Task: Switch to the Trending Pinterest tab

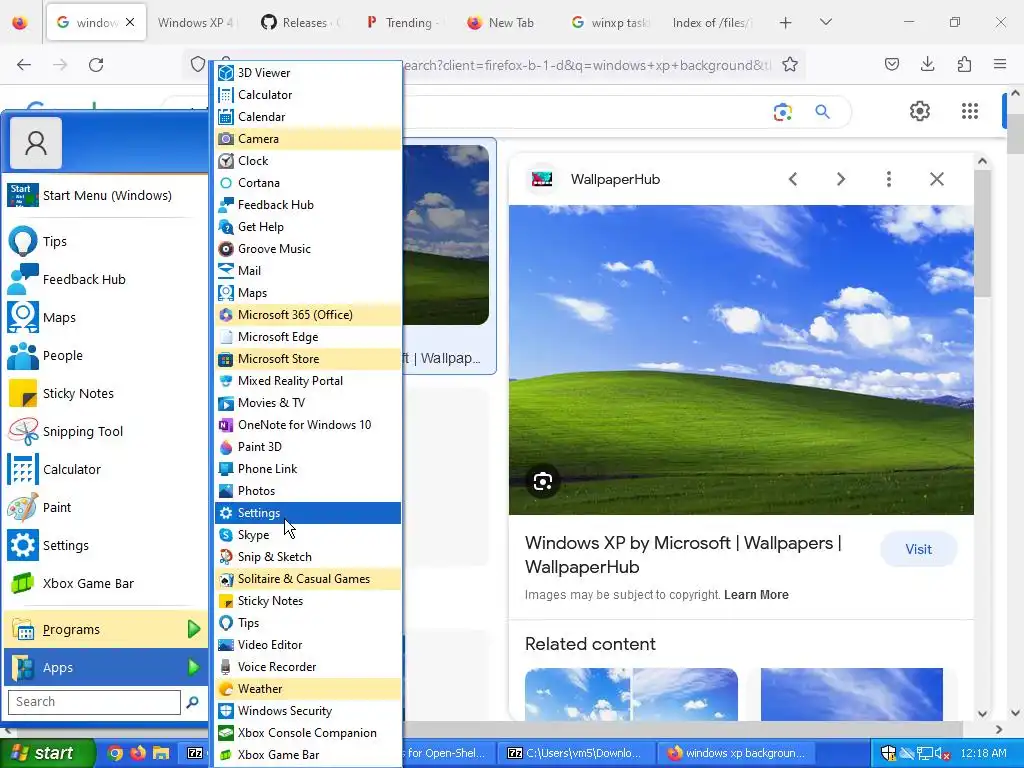Action: point(406,22)
